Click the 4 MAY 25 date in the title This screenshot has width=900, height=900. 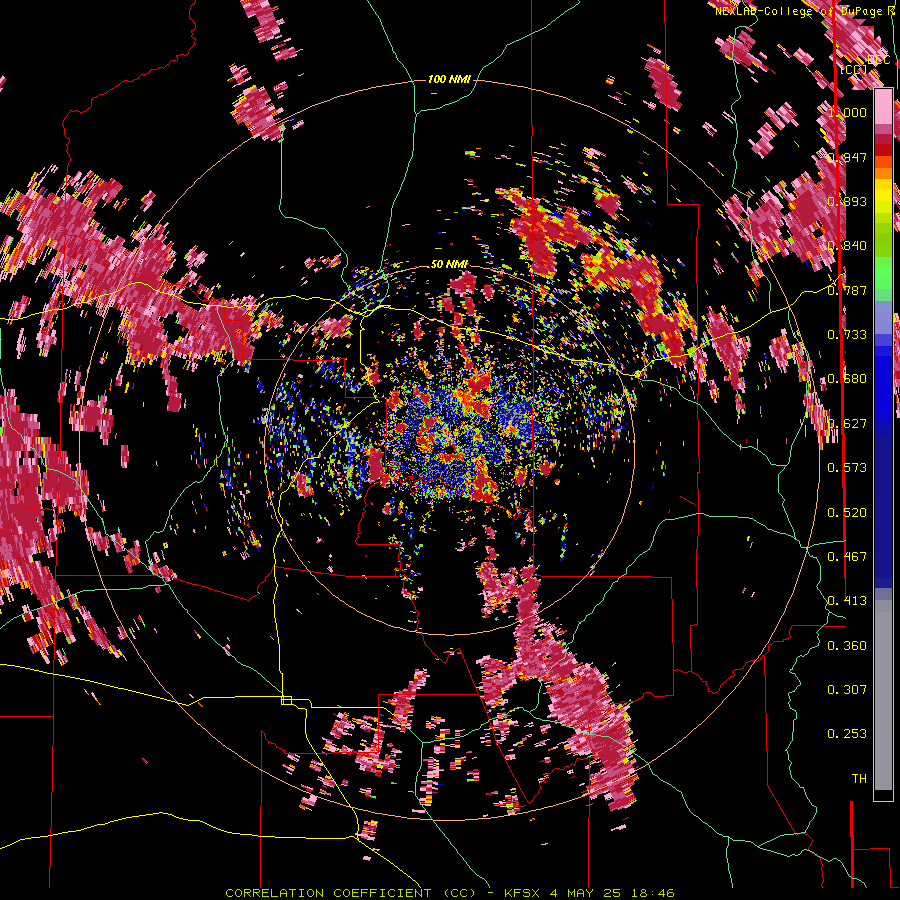(585, 893)
